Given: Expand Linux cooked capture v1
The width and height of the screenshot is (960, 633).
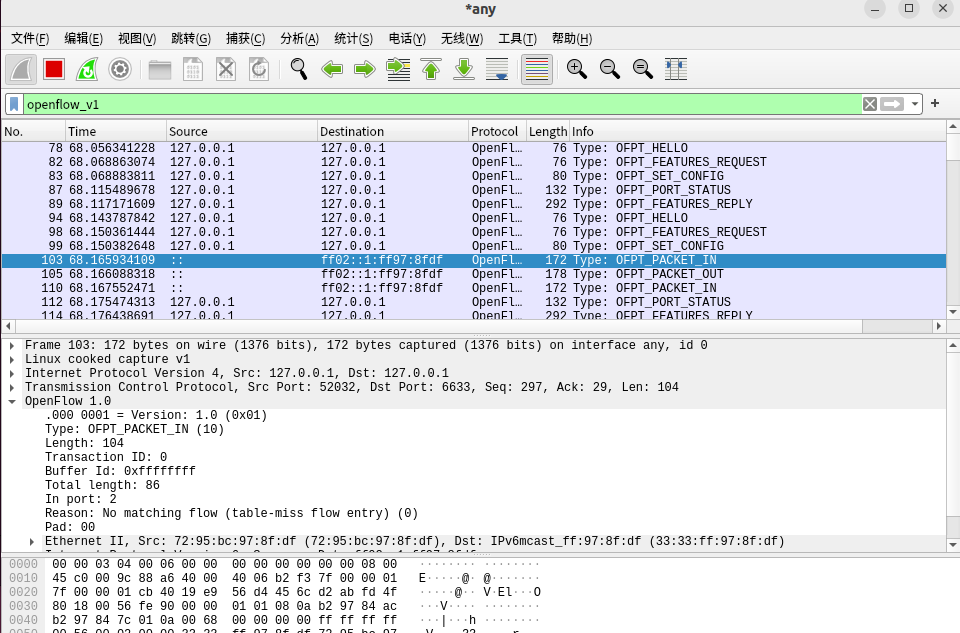Looking at the screenshot, I should [x=12, y=360].
